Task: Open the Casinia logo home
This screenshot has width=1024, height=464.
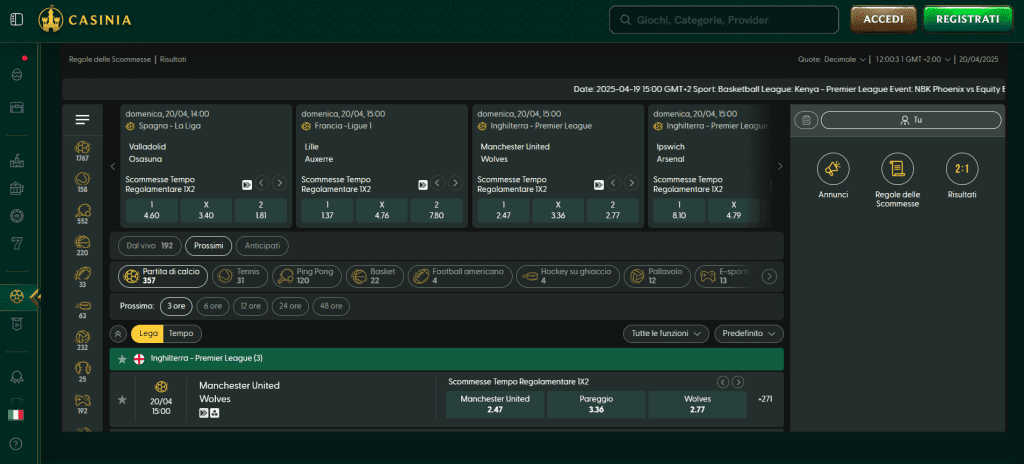Action: click(x=85, y=20)
